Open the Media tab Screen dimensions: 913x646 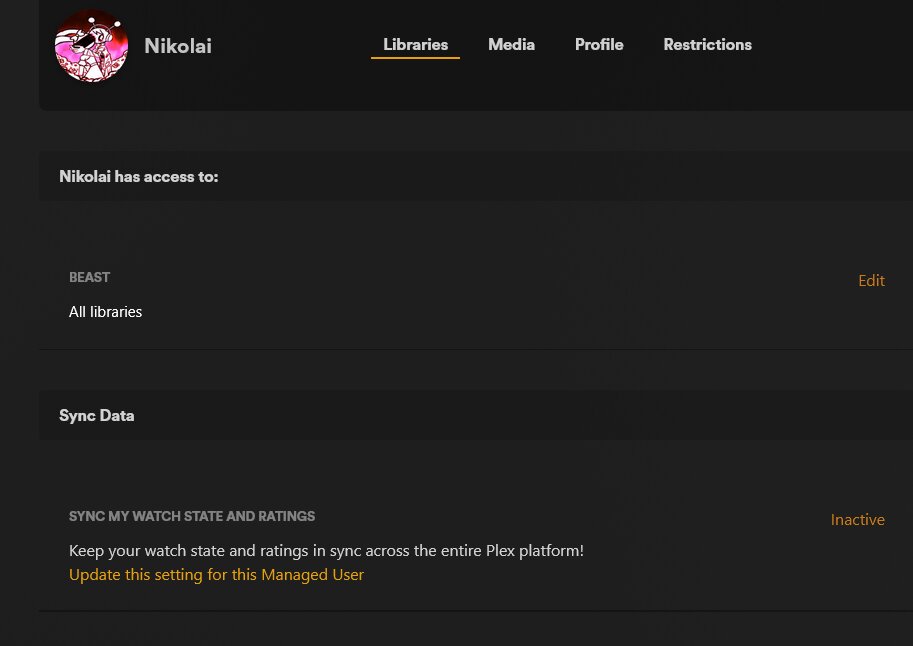click(511, 44)
